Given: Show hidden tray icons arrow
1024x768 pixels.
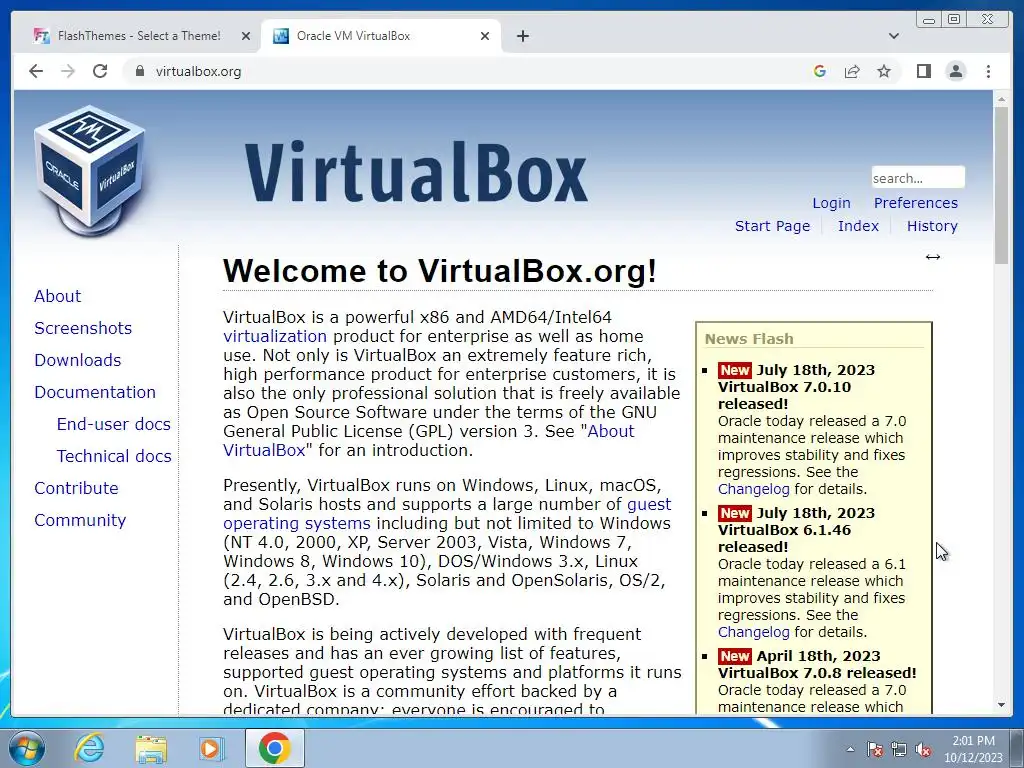Looking at the screenshot, I should [x=850, y=749].
